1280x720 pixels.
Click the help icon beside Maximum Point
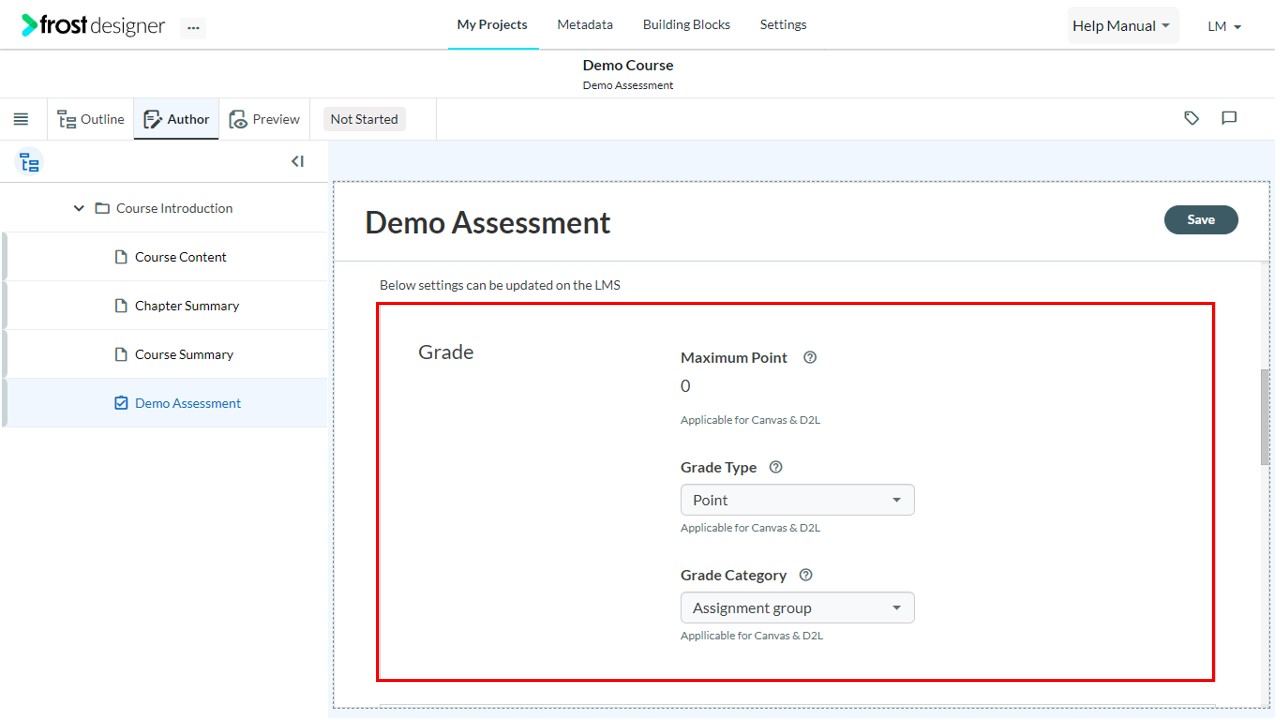pyautogui.click(x=810, y=357)
